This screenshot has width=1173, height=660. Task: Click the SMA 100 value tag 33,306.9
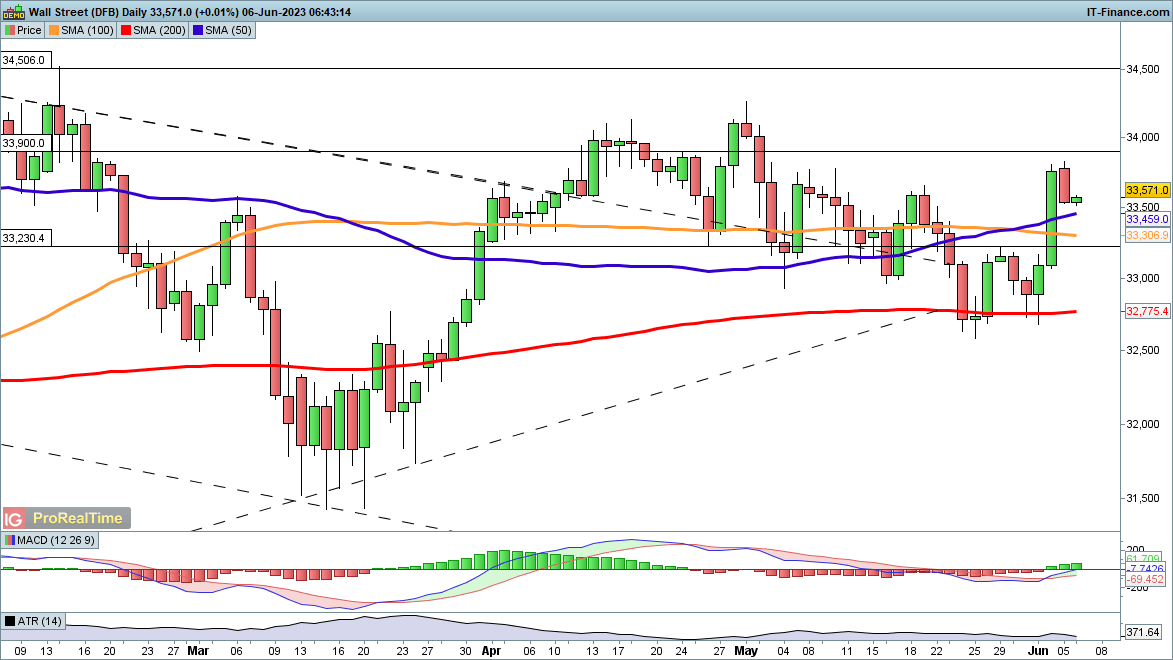[x=1147, y=236]
